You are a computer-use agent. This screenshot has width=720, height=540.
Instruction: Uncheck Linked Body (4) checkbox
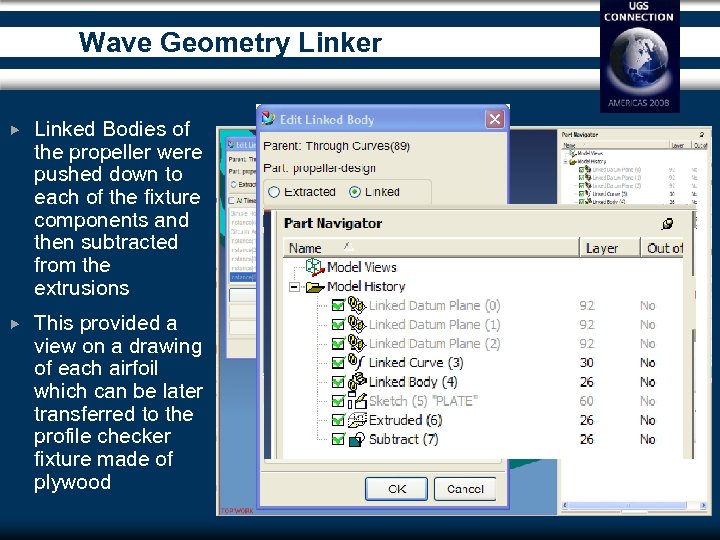coord(338,382)
